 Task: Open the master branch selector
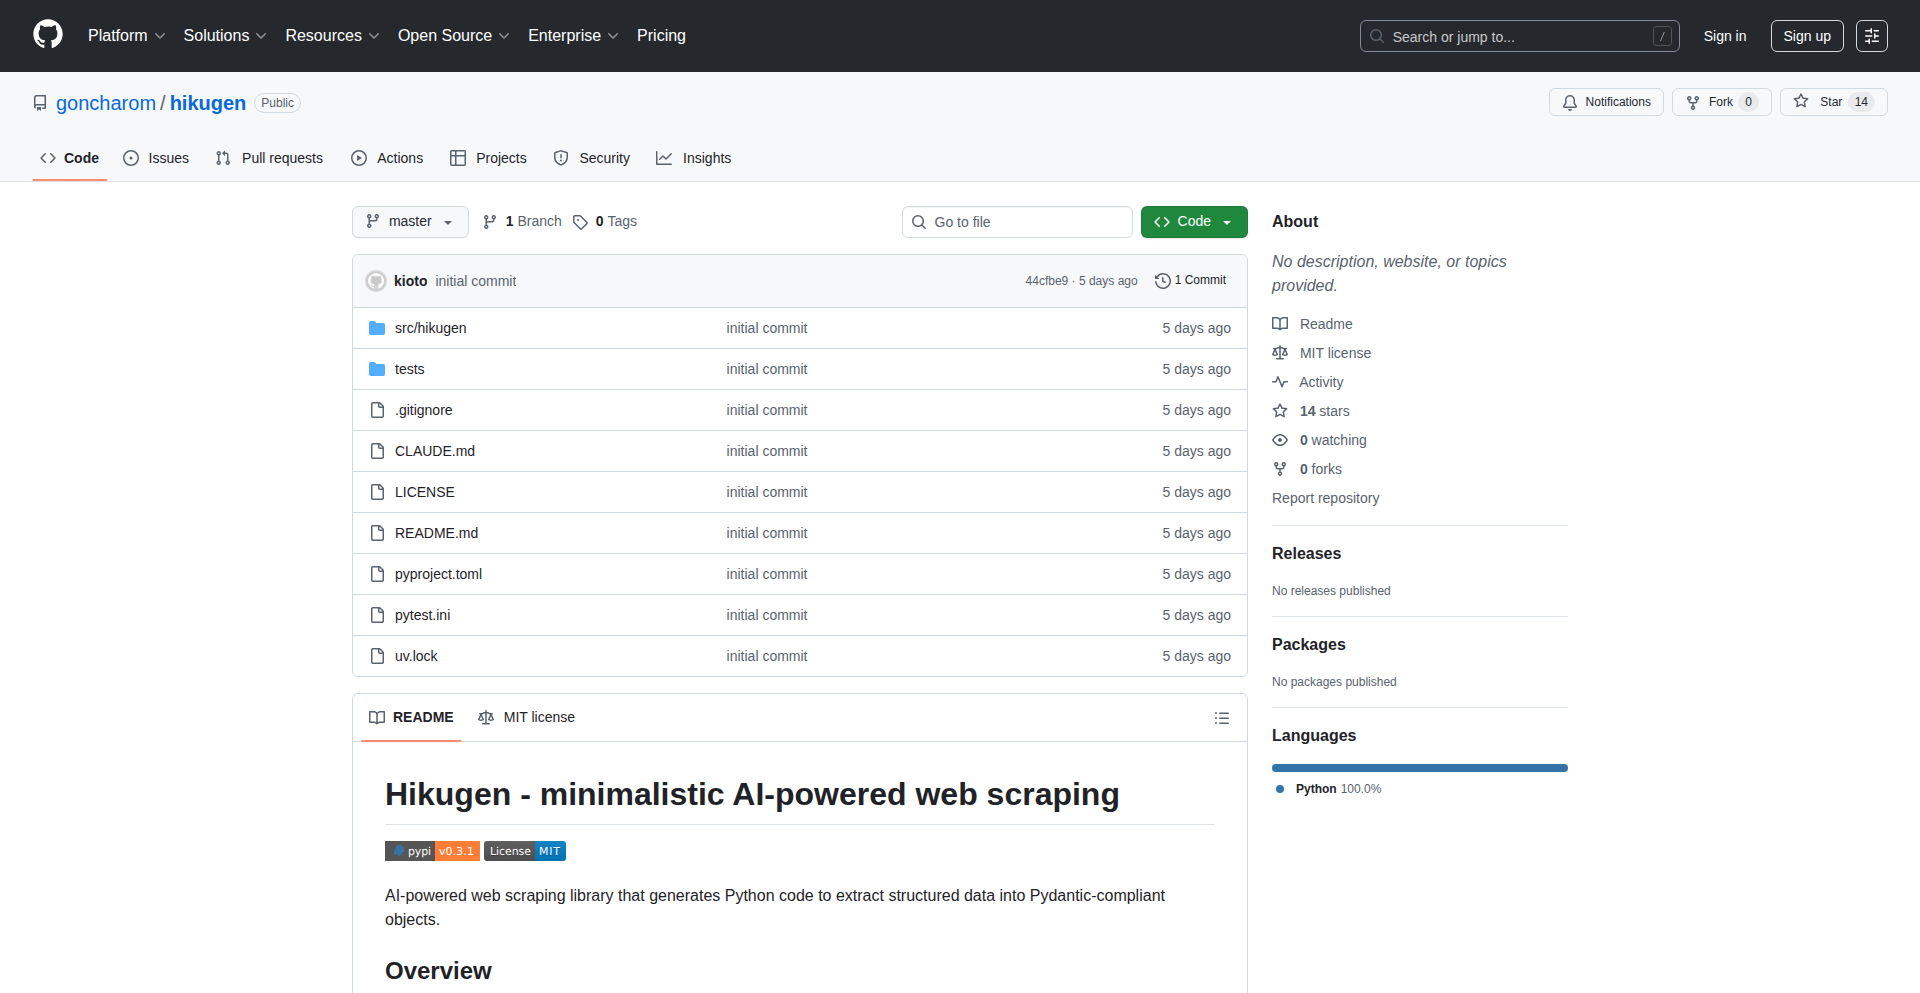(410, 221)
